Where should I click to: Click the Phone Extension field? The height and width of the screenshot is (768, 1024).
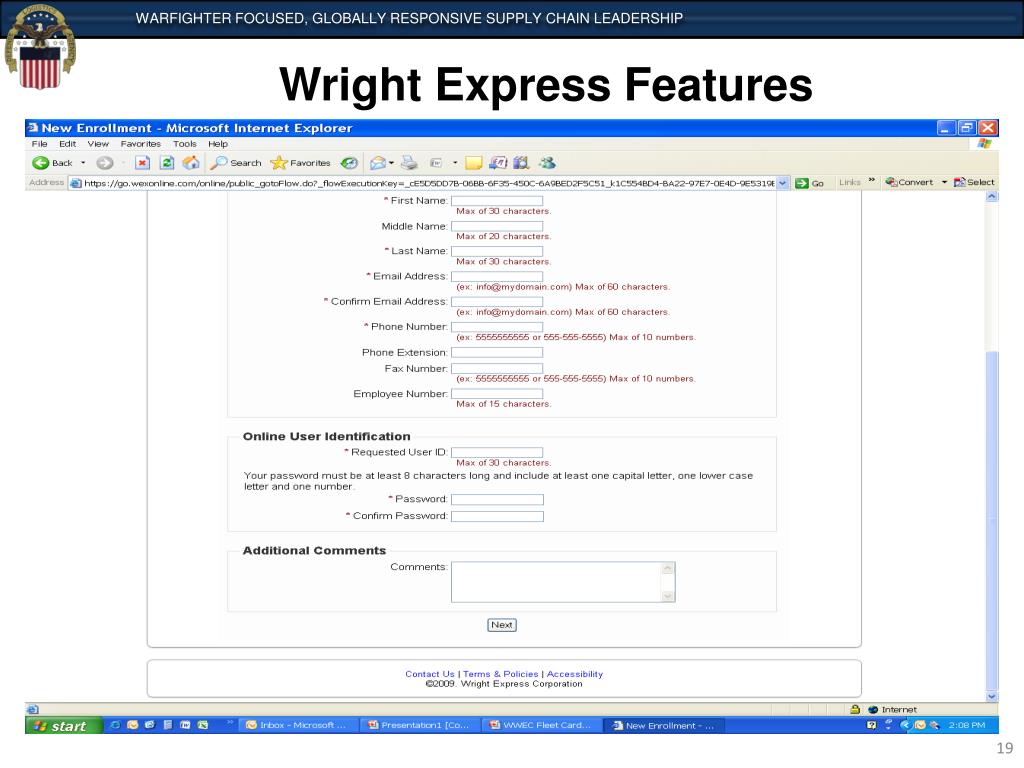497,353
